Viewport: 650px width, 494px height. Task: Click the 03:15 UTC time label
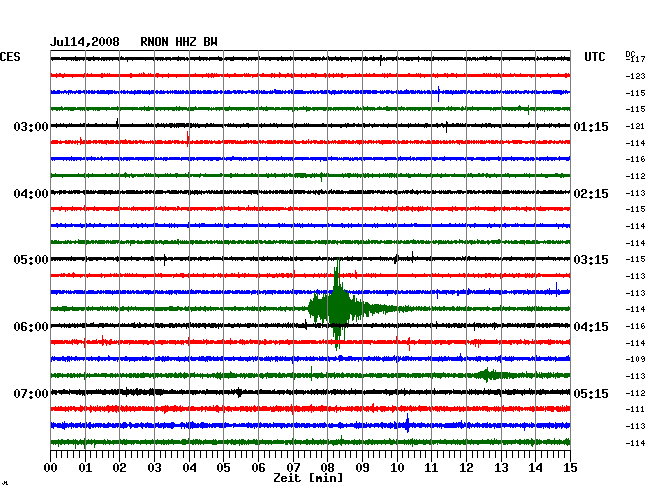pos(591,260)
